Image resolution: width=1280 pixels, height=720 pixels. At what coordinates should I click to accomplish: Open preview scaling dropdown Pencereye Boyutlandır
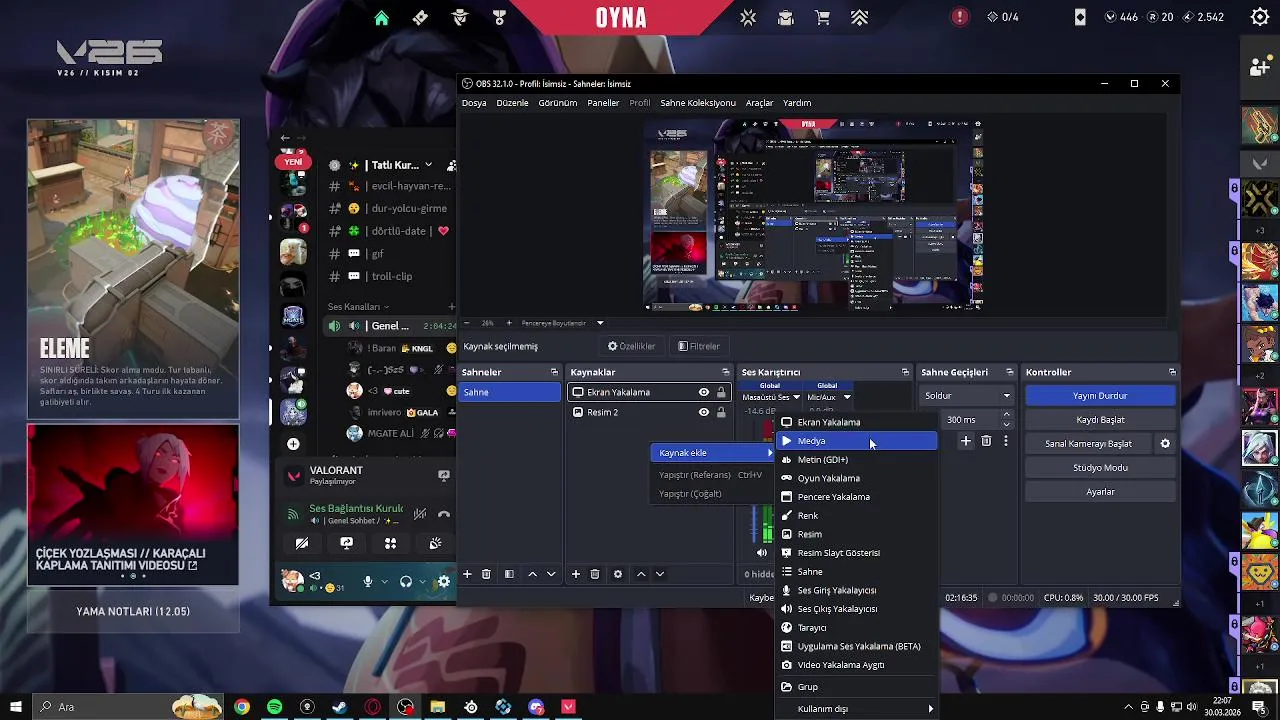pos(562,323)
